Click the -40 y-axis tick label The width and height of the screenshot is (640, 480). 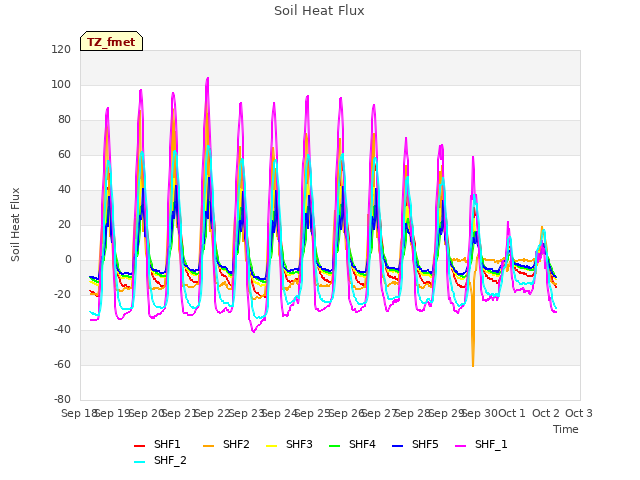(62, 329)
